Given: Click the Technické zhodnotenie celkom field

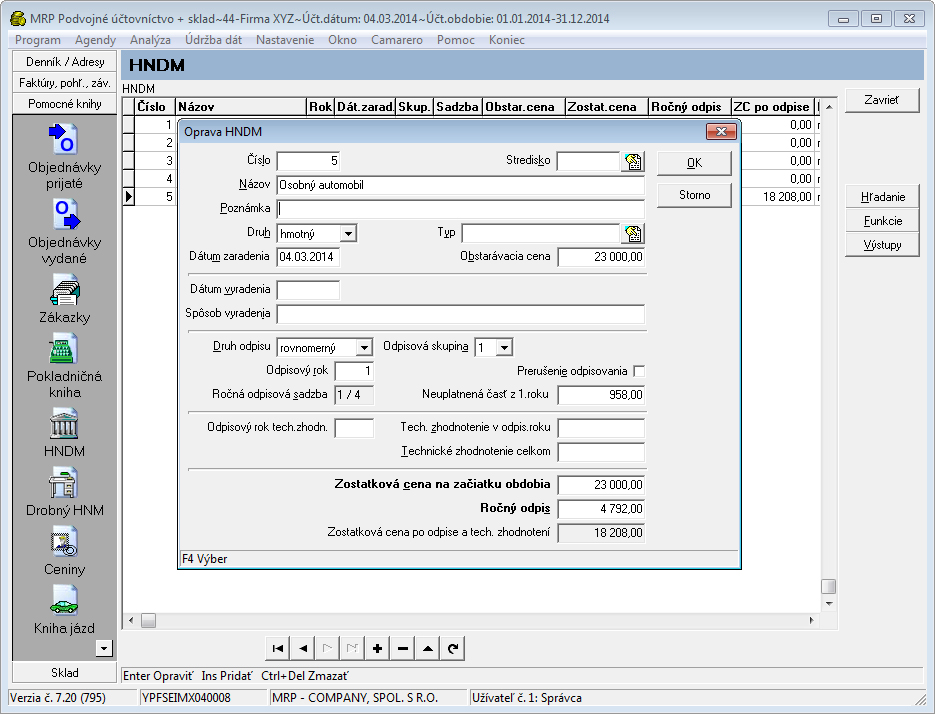Looking at the screenshot, I should click(601, 452).
